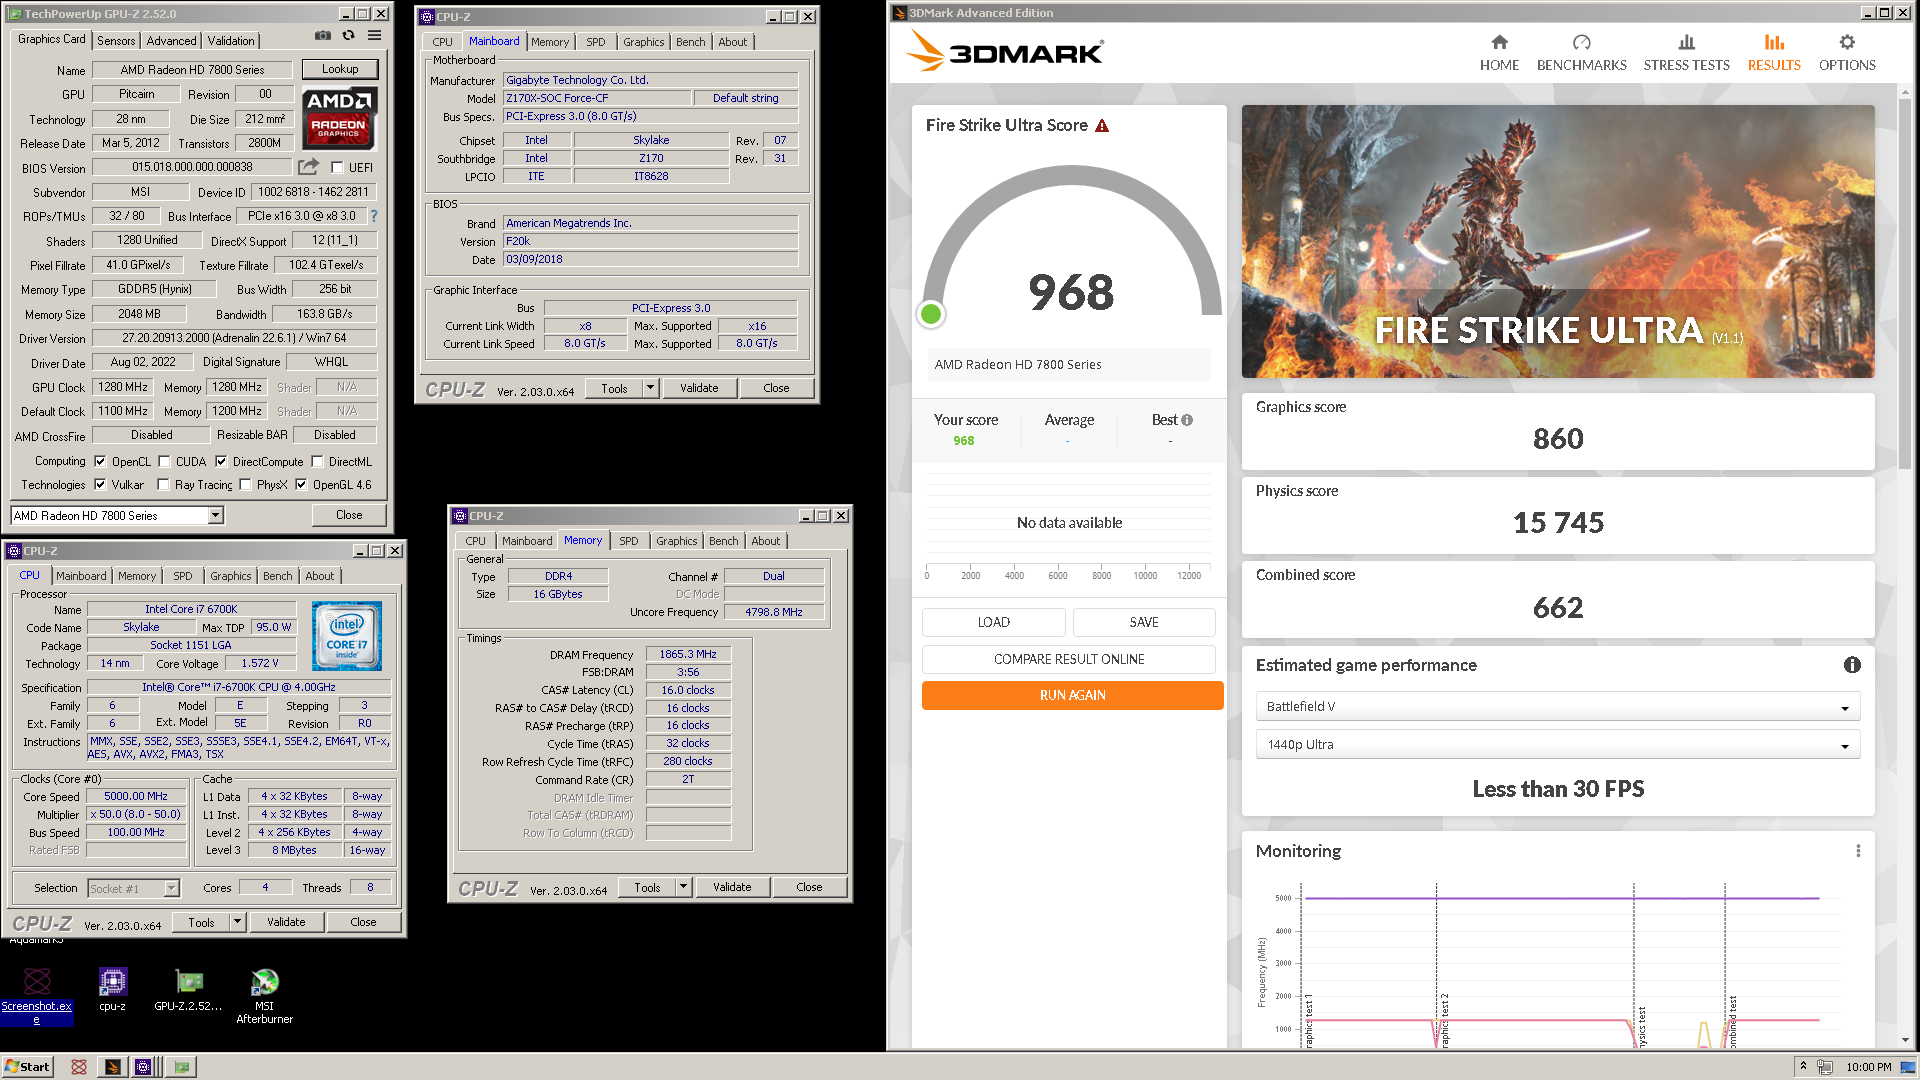Viewport: 1920px width, 1080px height.
Task: Toggle the OpenGL 4.6 checkbox
Action: [301, 484]
